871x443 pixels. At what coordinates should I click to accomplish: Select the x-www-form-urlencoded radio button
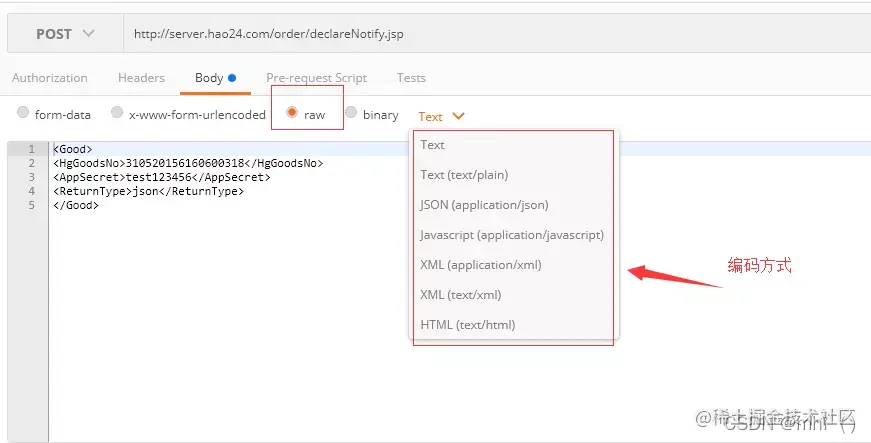117,113
